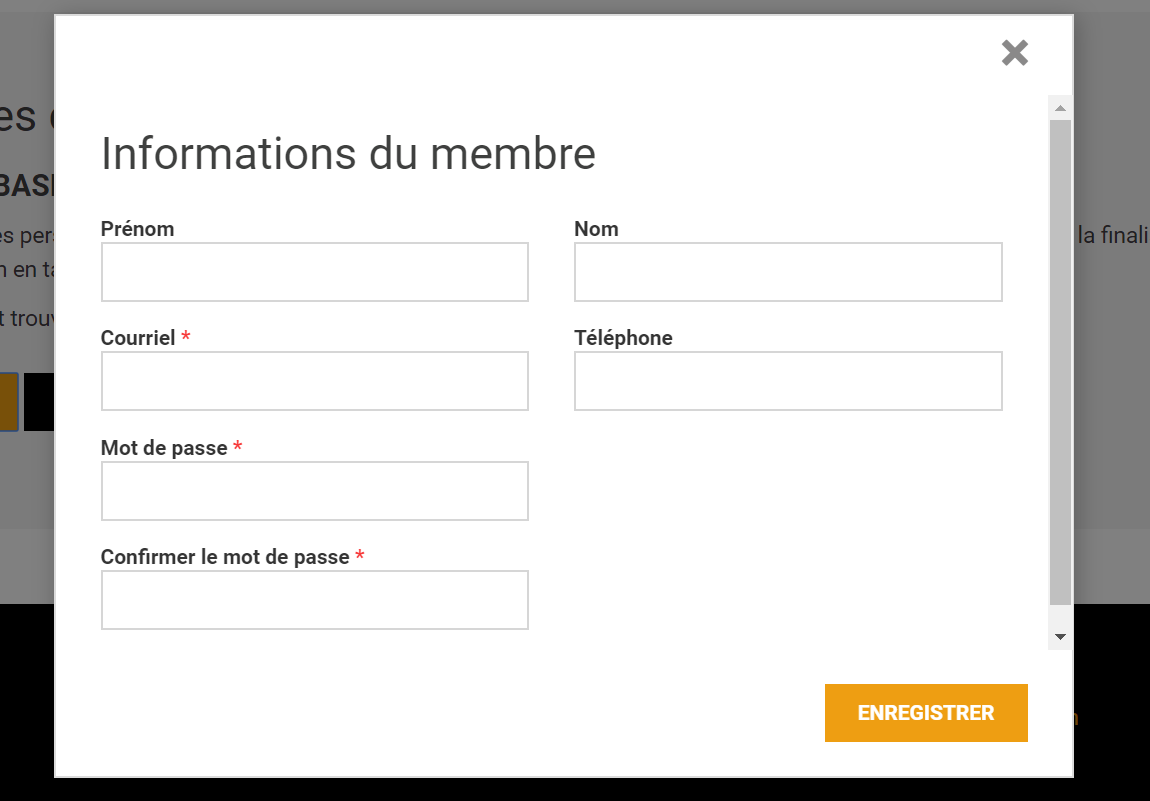
Task: Click the black button behind the dialog
Action: coord(38,402)
